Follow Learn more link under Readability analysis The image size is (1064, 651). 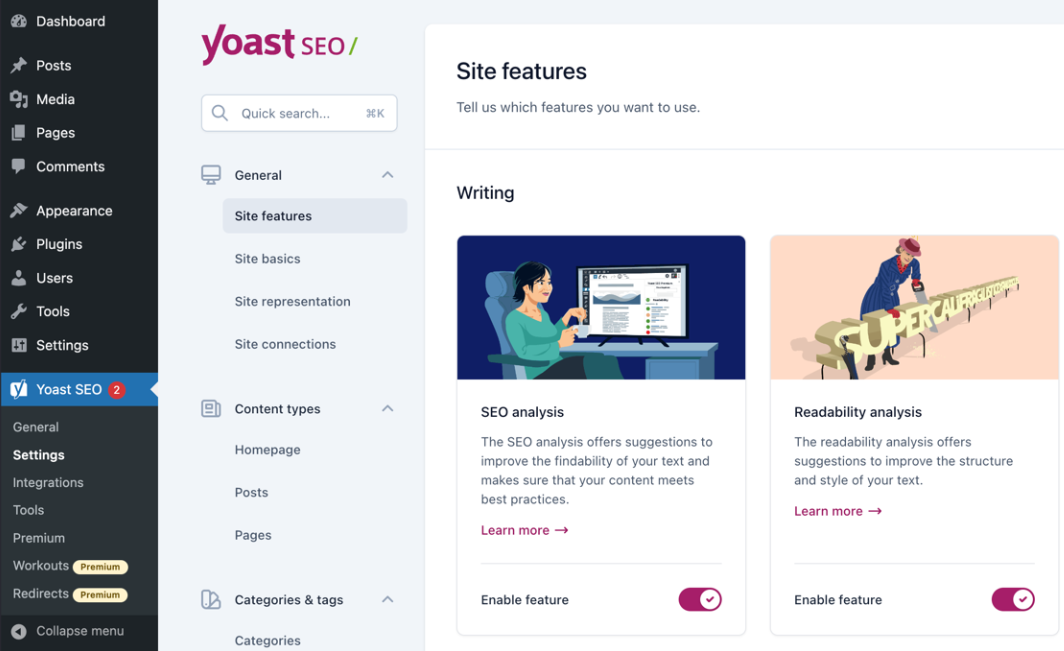[838, 511]
